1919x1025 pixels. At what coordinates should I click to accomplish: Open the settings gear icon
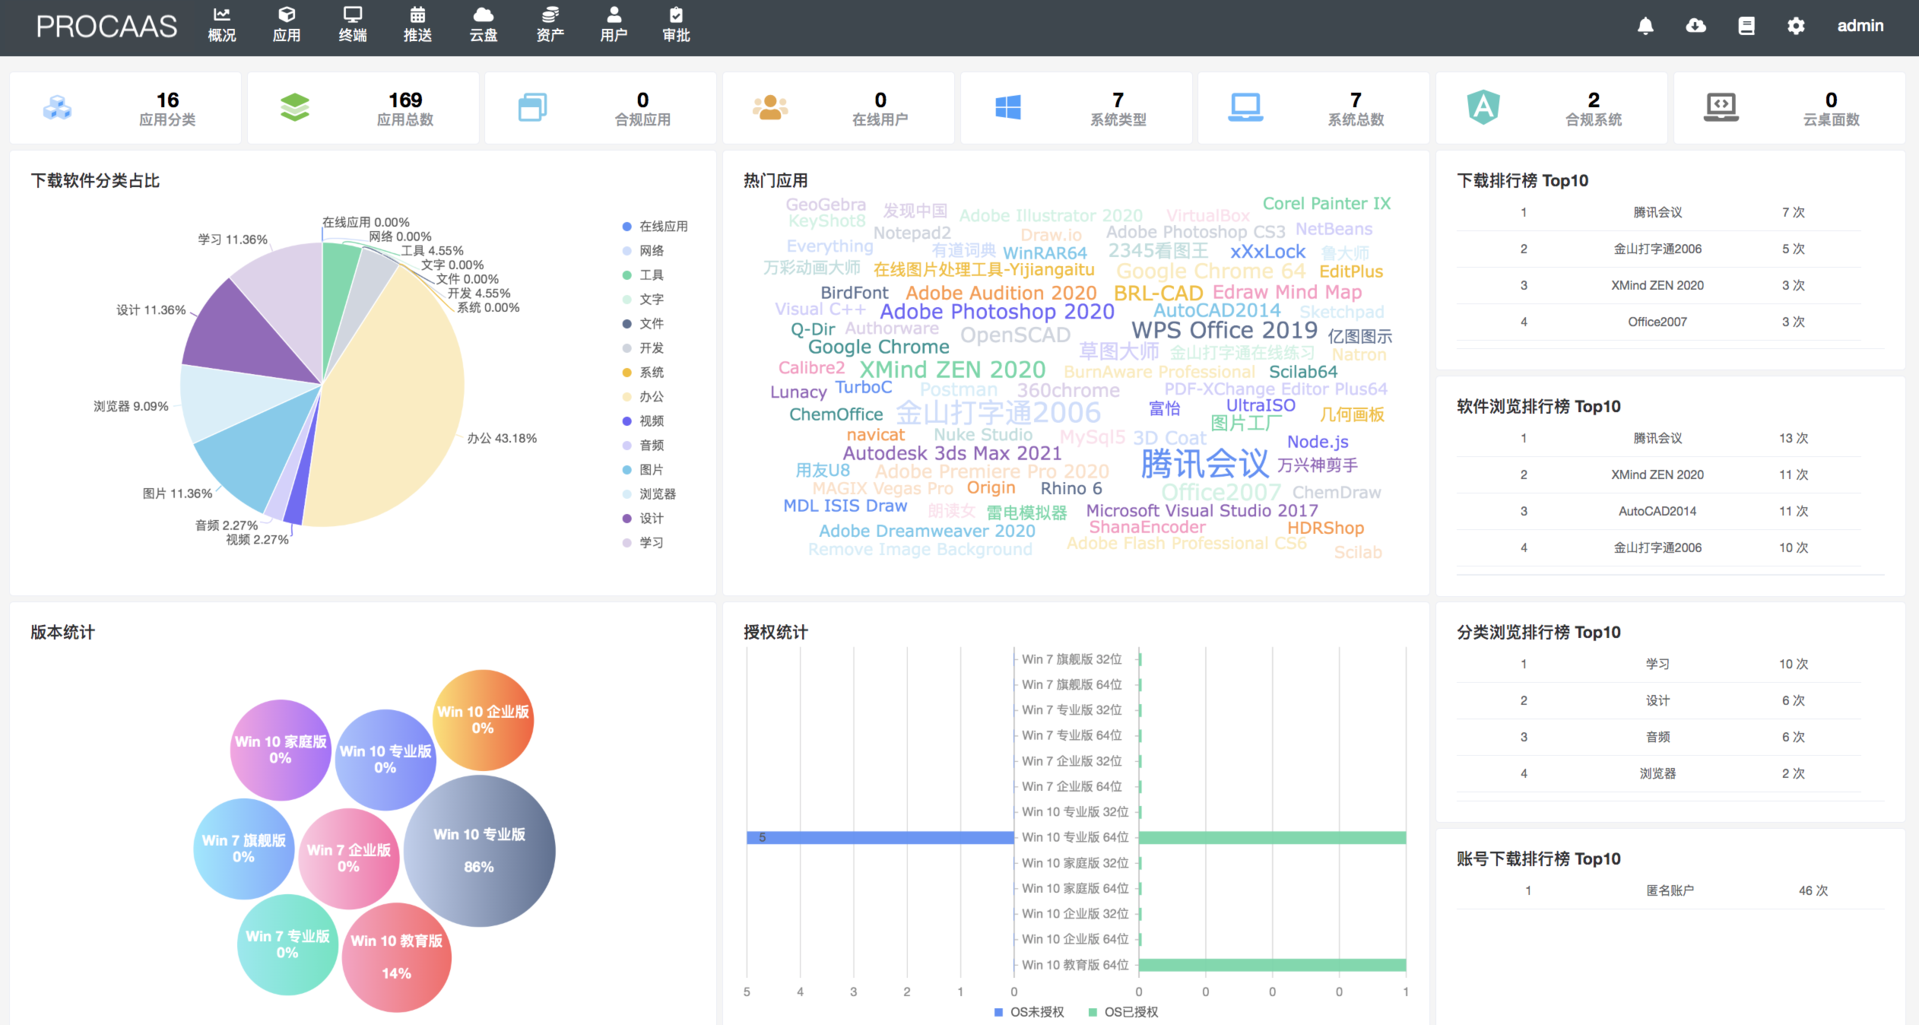1796,26
